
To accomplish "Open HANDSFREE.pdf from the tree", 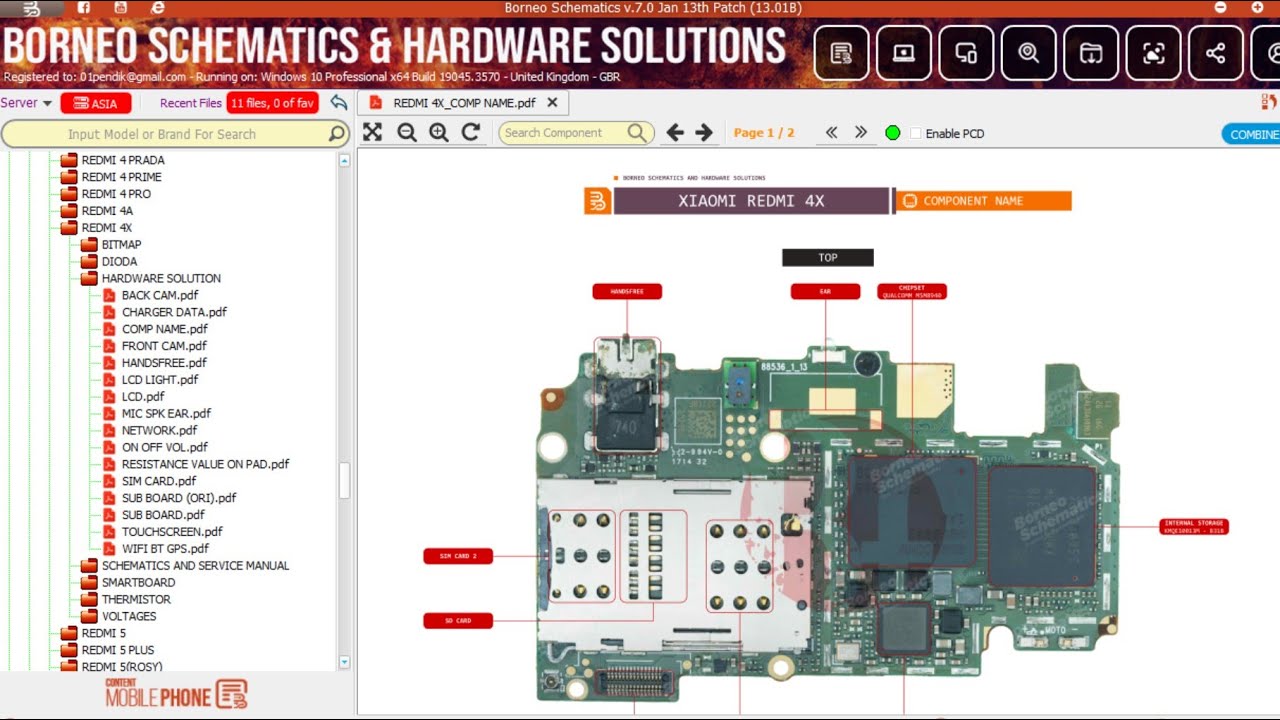I will (x=164, y=363).
